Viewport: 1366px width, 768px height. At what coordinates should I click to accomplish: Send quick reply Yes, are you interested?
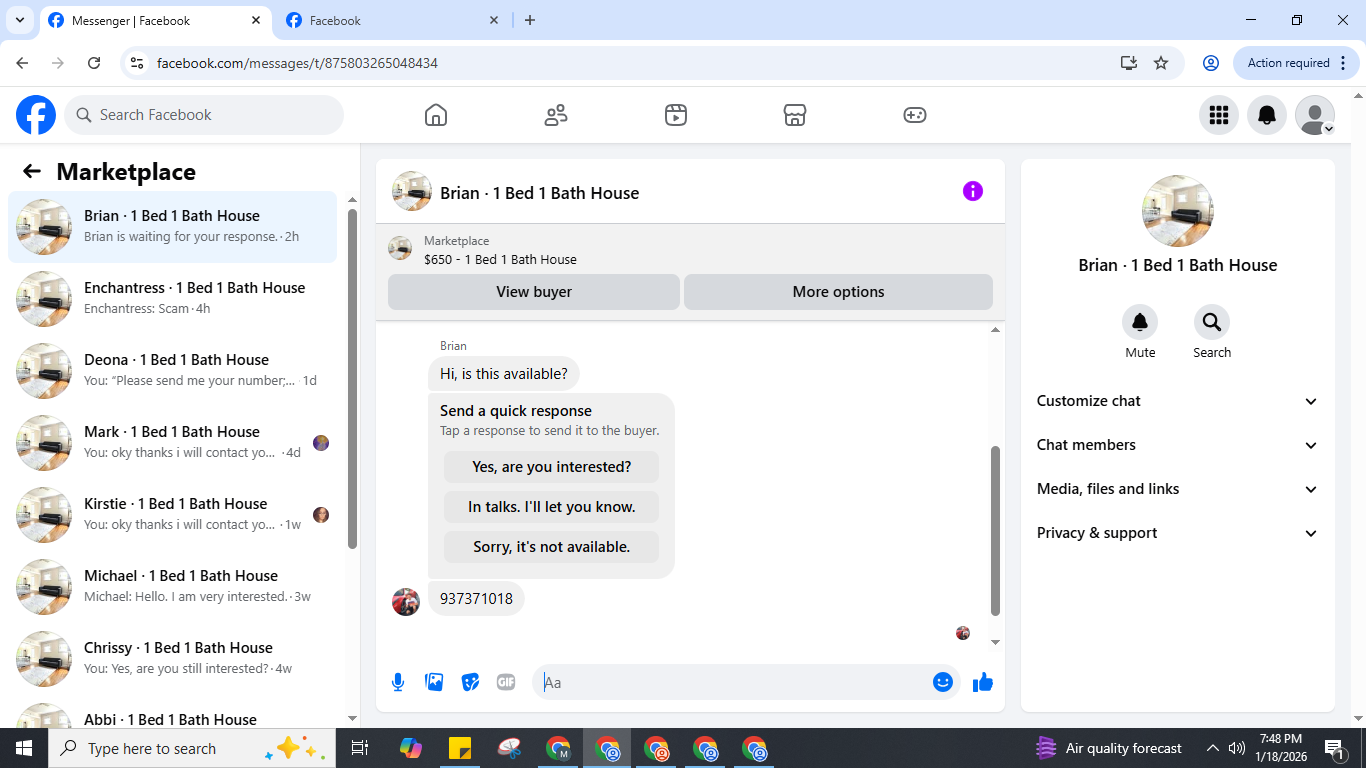[x=552, y=467]
